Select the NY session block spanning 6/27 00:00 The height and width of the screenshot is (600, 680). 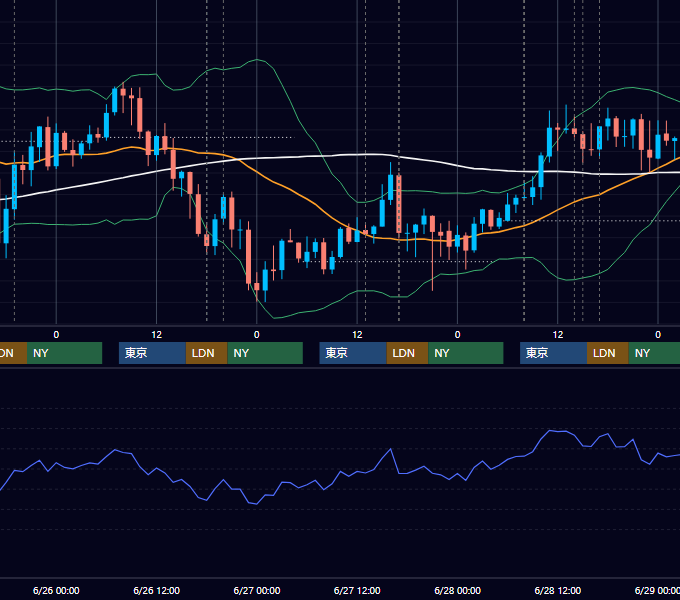click(x=265, y=353)
